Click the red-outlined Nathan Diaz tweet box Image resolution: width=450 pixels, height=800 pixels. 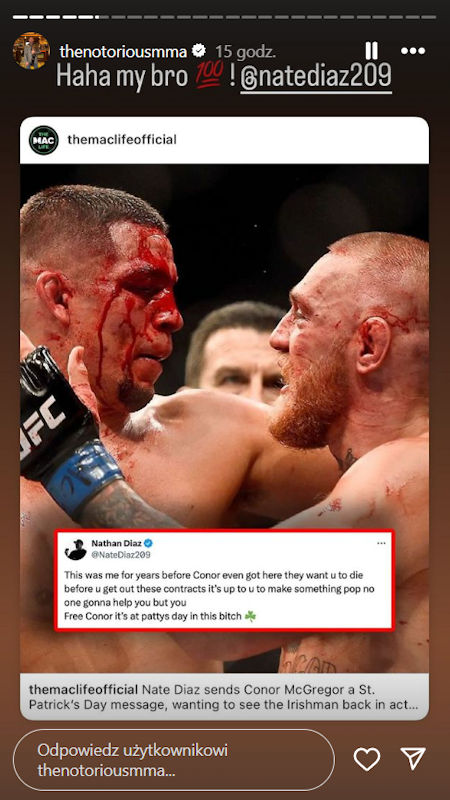(224, 581)
